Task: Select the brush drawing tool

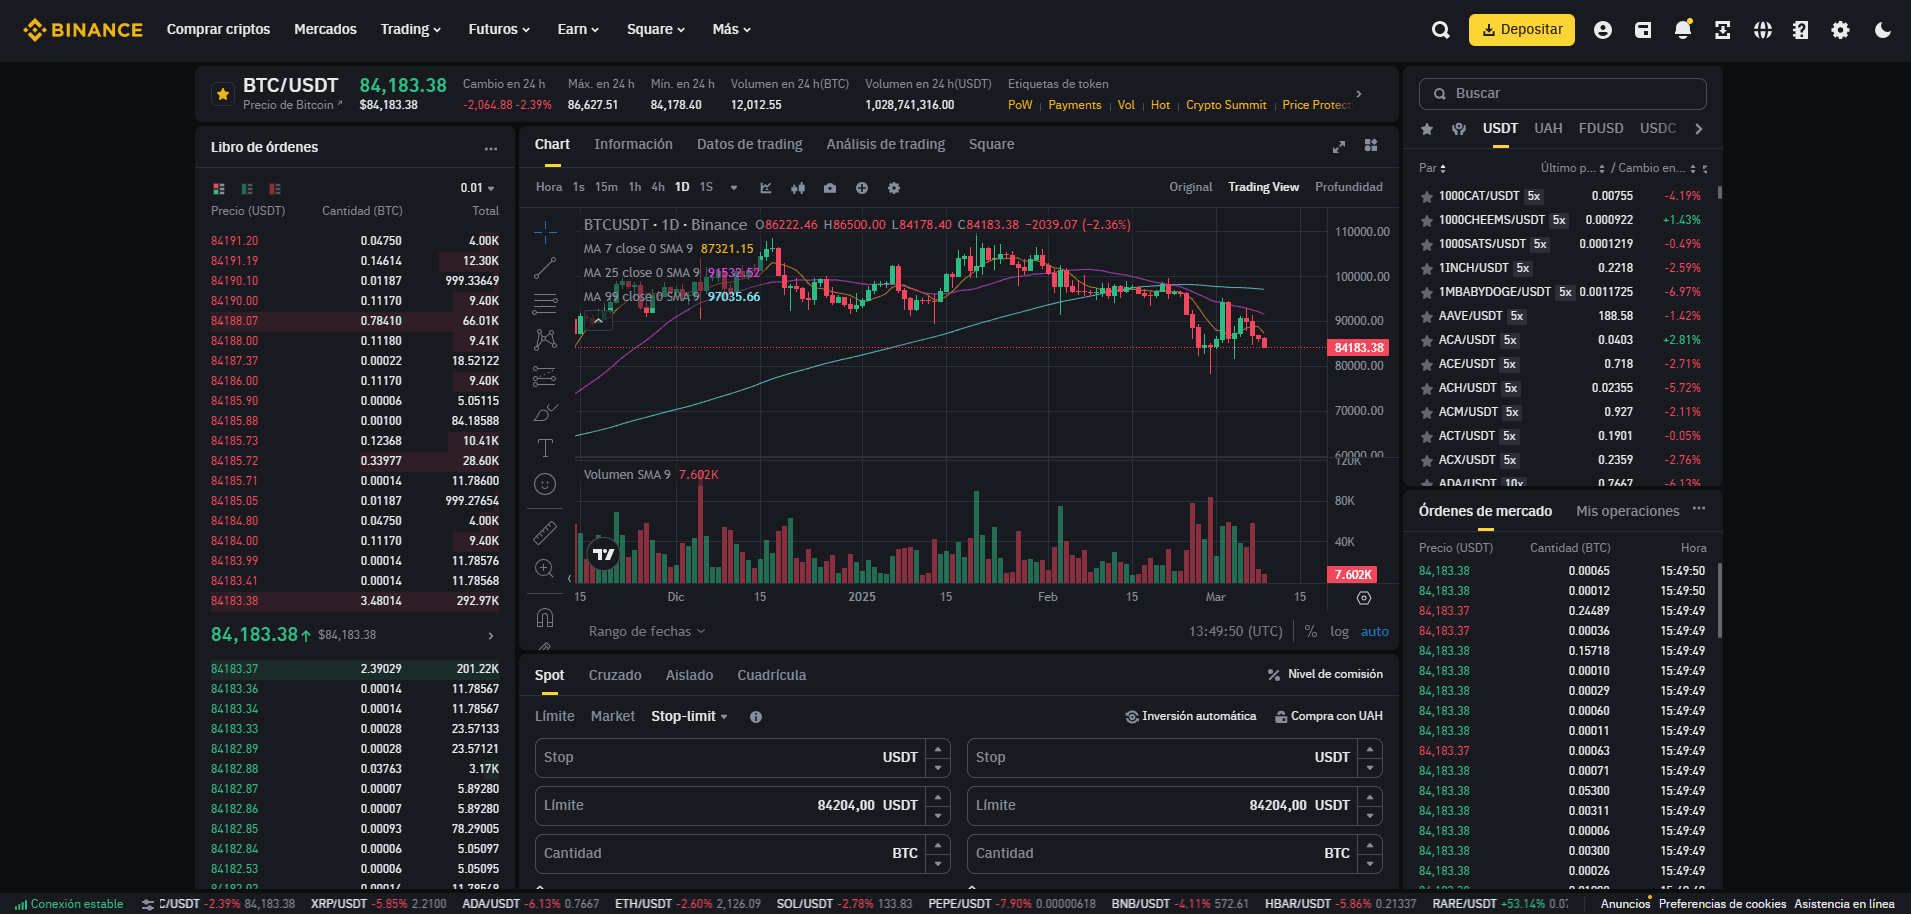Action: click(x=545, y=412)
